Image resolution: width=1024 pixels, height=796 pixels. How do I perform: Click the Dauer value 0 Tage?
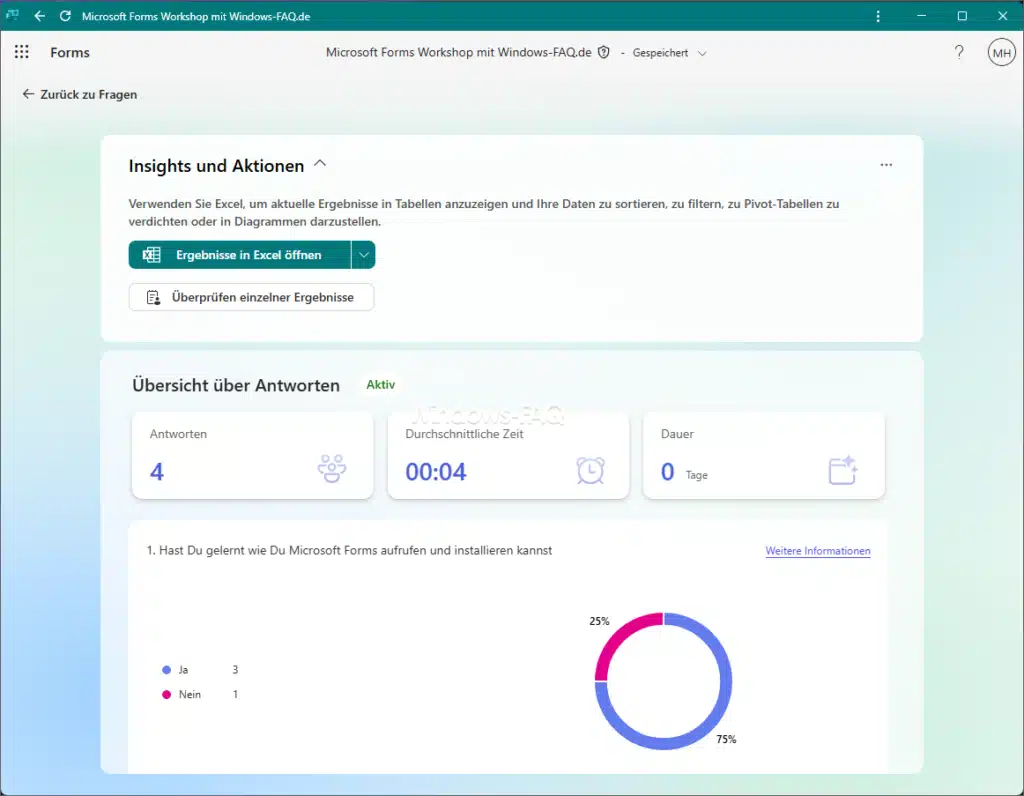684,472
